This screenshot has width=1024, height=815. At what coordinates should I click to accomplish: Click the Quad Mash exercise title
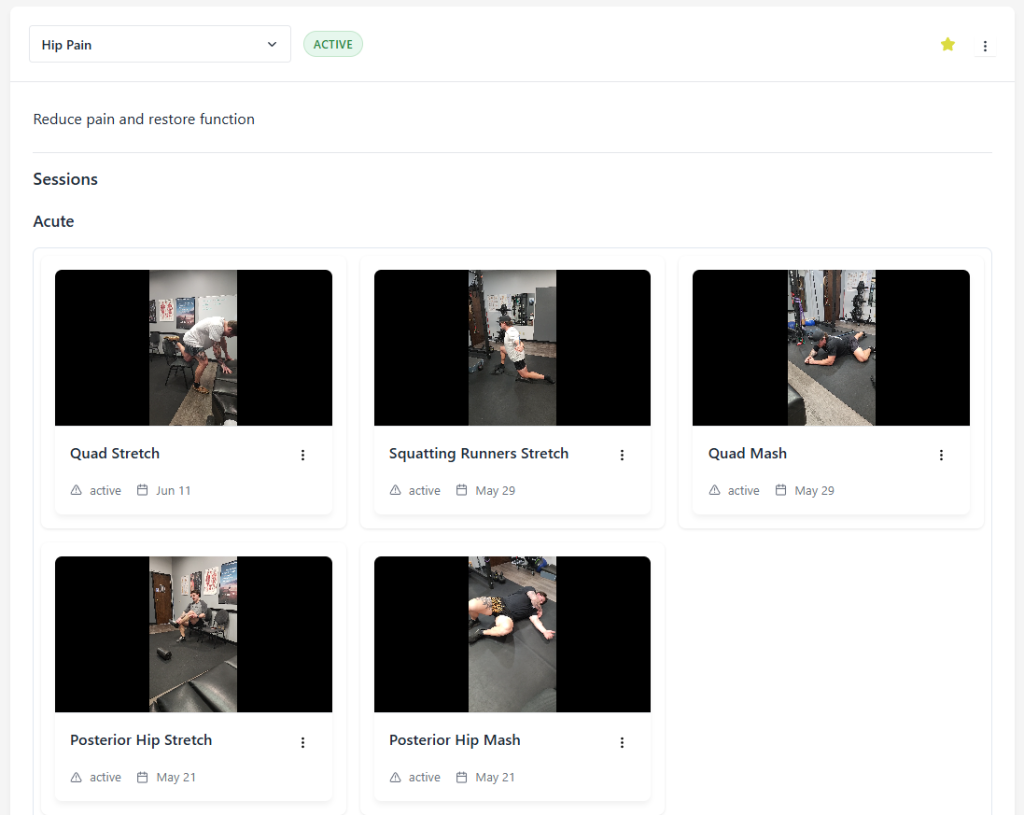click(x=748, y=453)
